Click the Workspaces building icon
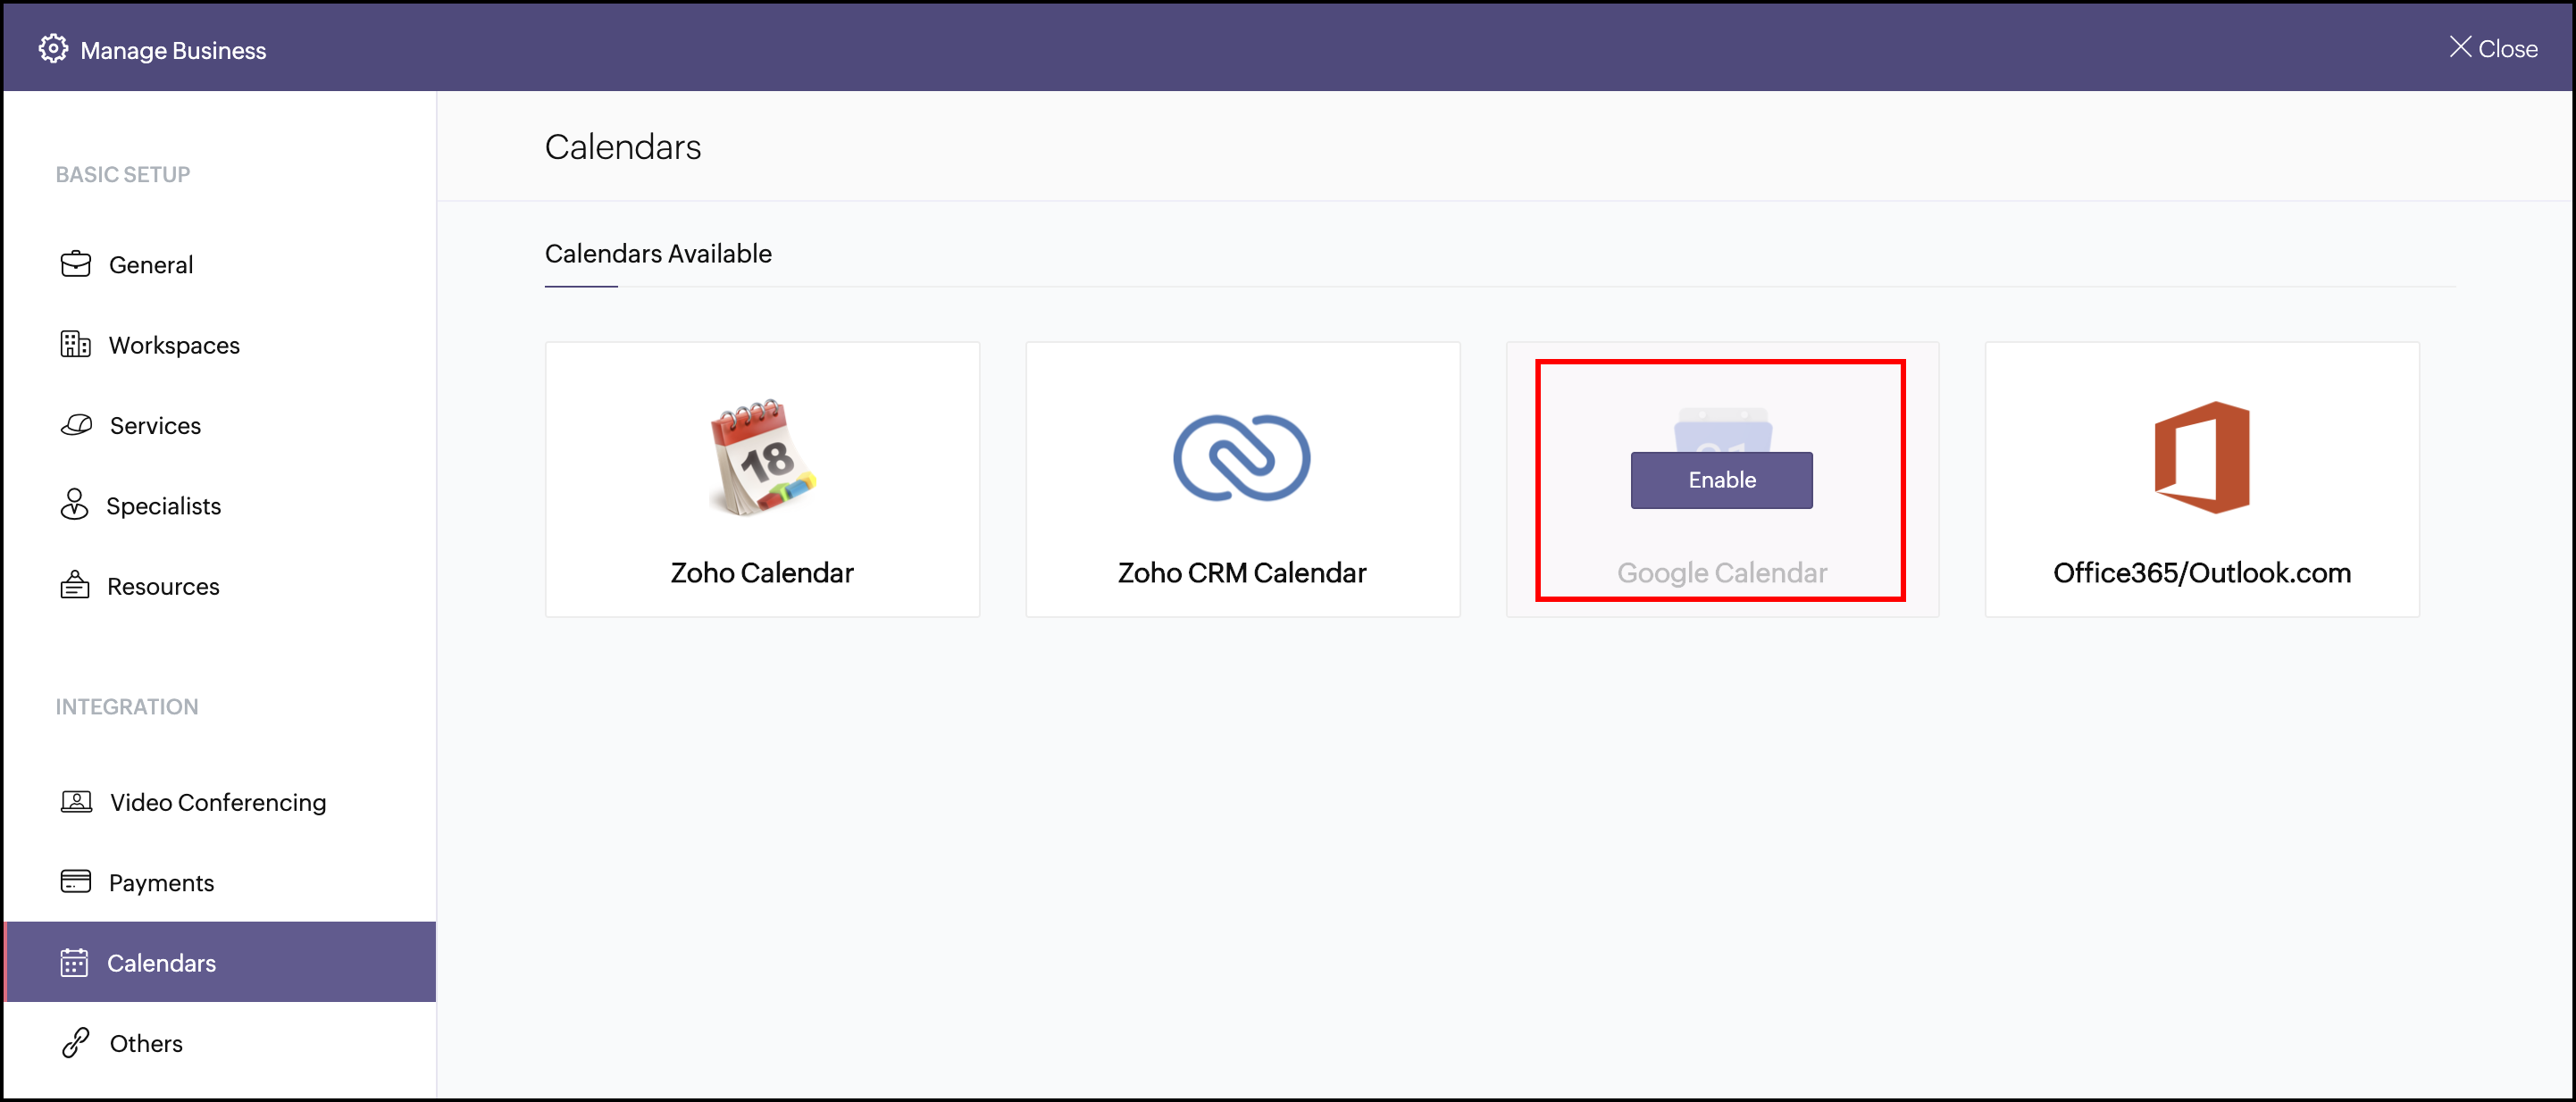The width and height of the screenshot is (2576, 1102). point(76,344)
